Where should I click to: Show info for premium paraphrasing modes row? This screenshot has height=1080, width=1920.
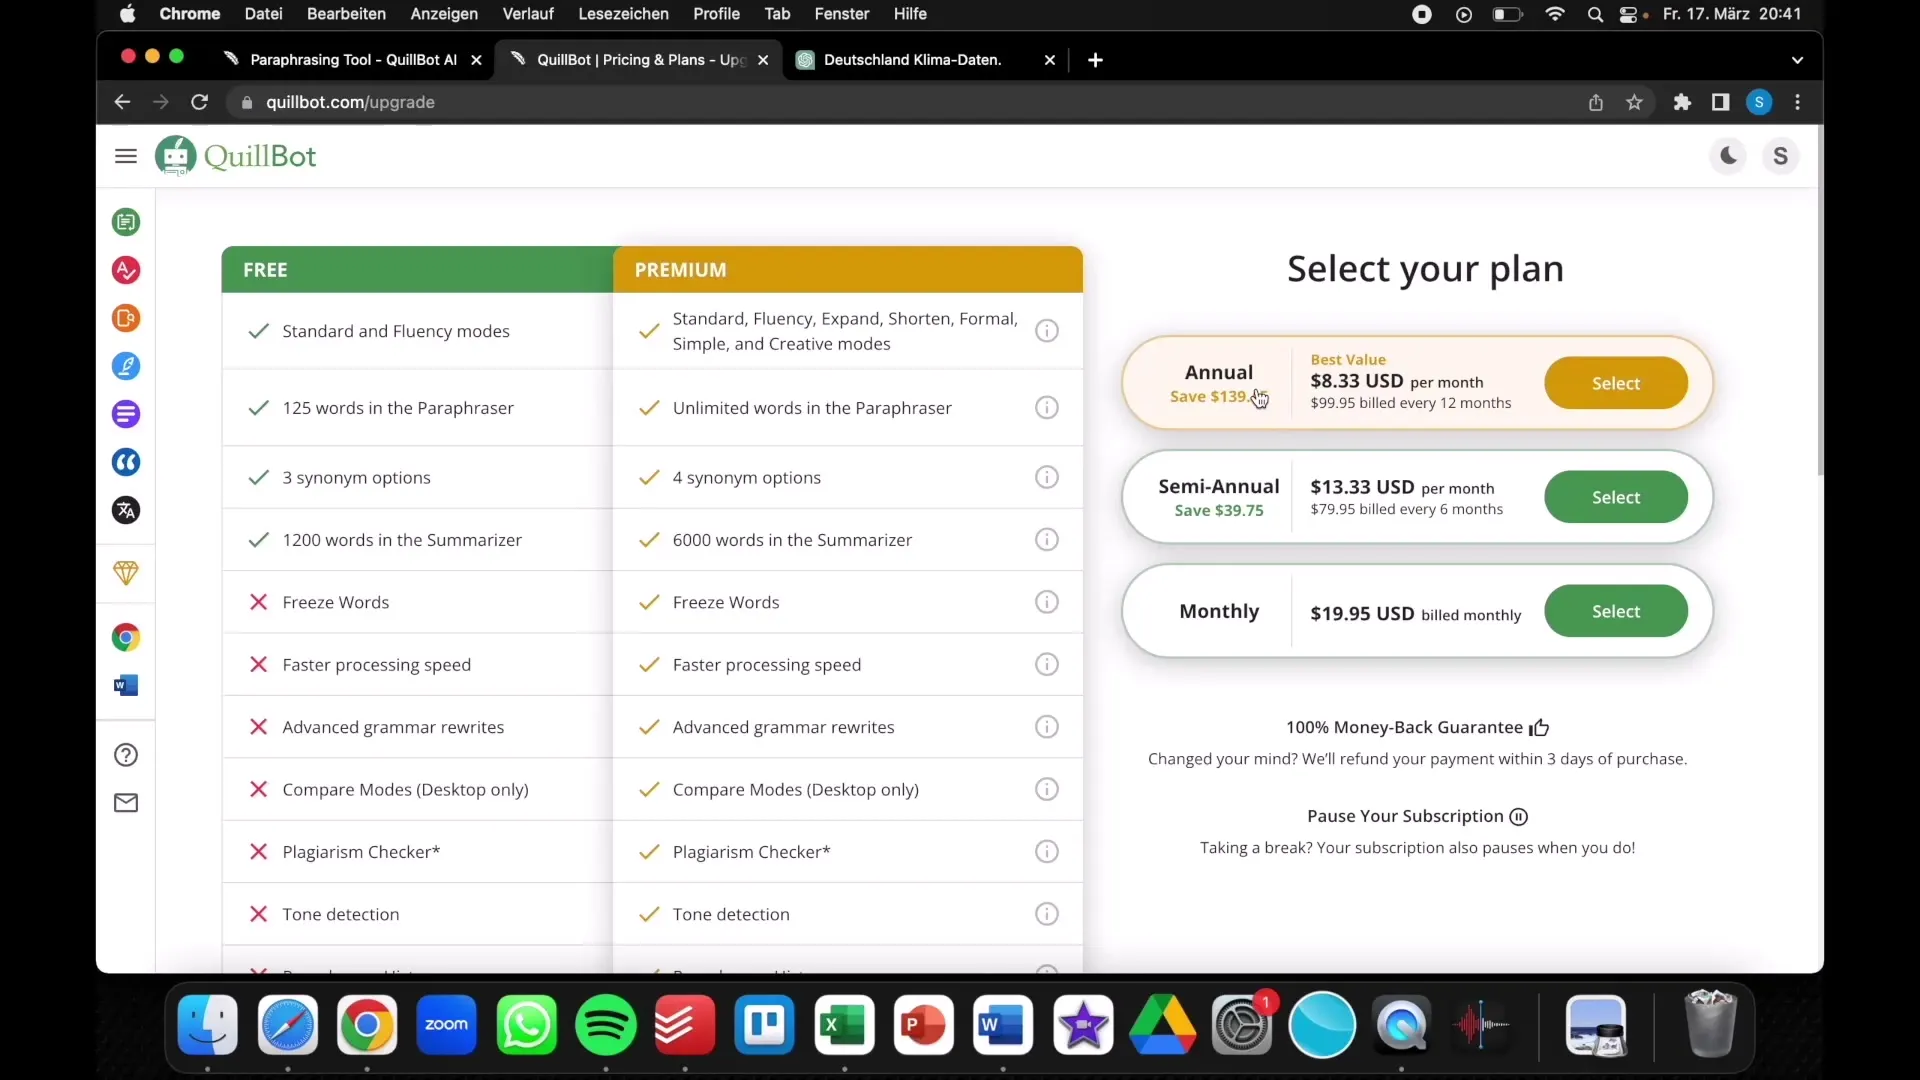1046,331
